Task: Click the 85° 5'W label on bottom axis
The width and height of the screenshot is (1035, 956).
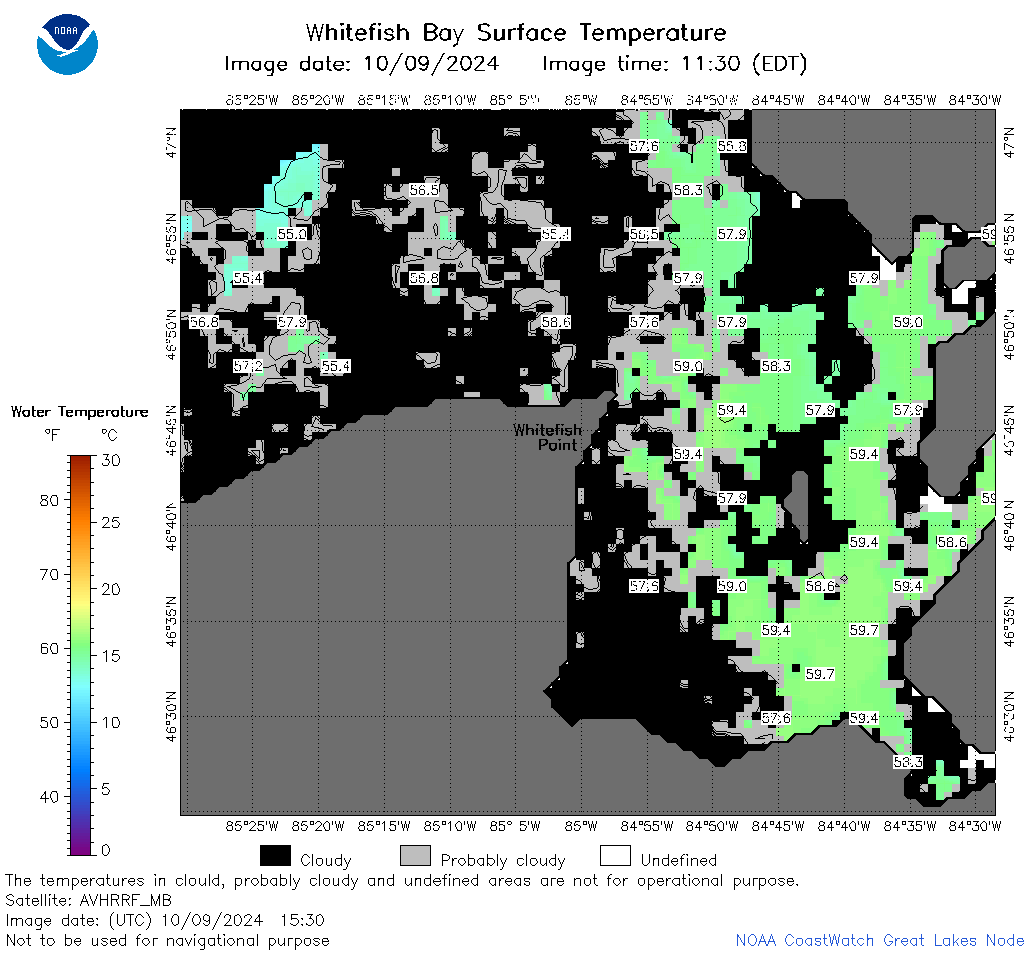Action: 515,826
